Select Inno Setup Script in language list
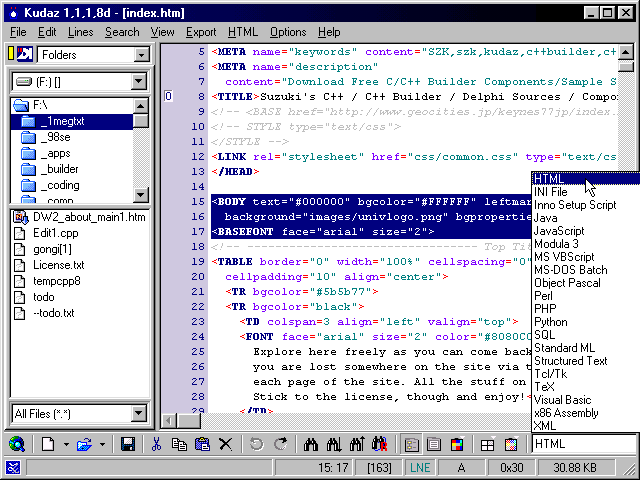Screen dimensions: 640x480 [x=586, y=205]
